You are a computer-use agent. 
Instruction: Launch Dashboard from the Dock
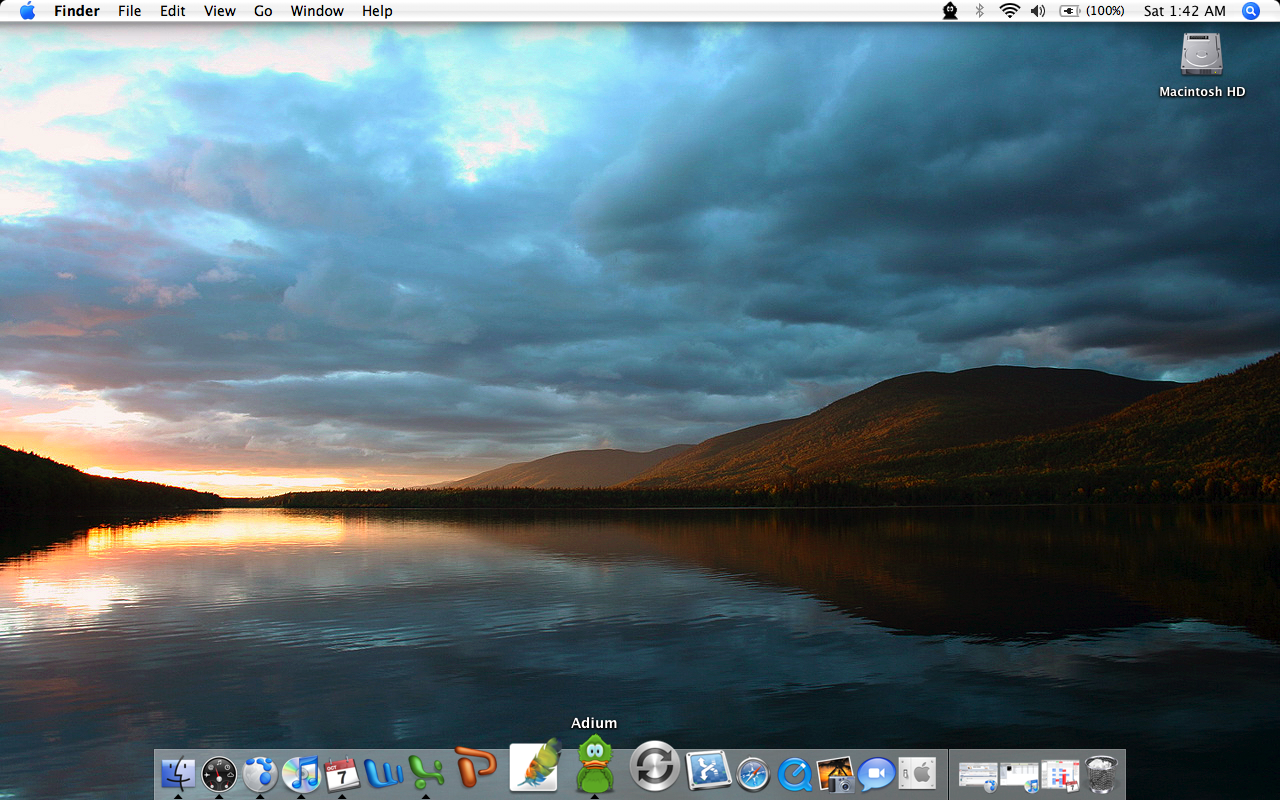(x=219, y=774)
